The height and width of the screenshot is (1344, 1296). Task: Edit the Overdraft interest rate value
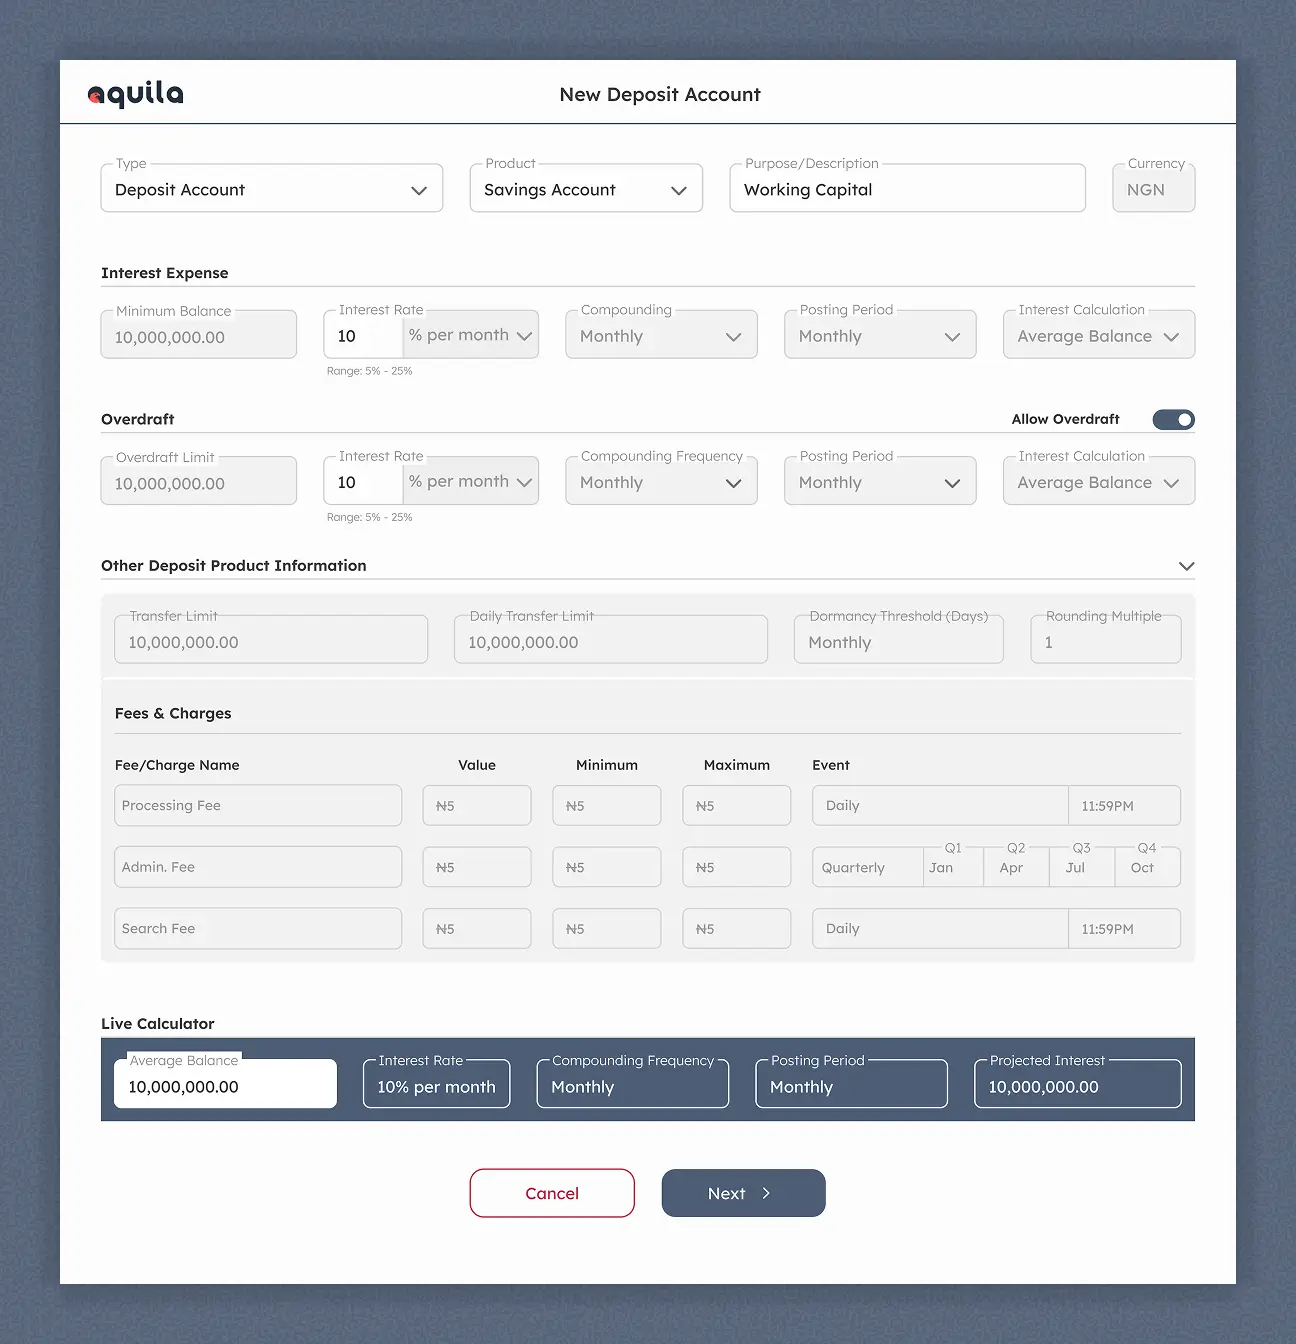363,482
